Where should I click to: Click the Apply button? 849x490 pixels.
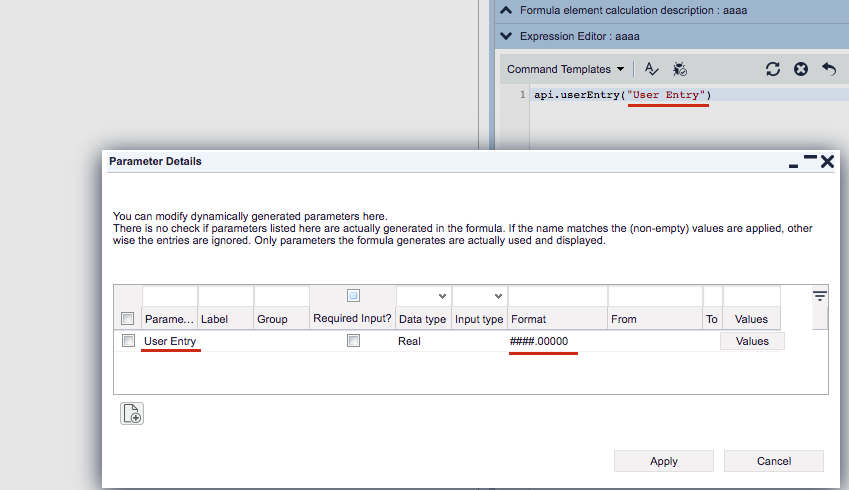[663, 461]
